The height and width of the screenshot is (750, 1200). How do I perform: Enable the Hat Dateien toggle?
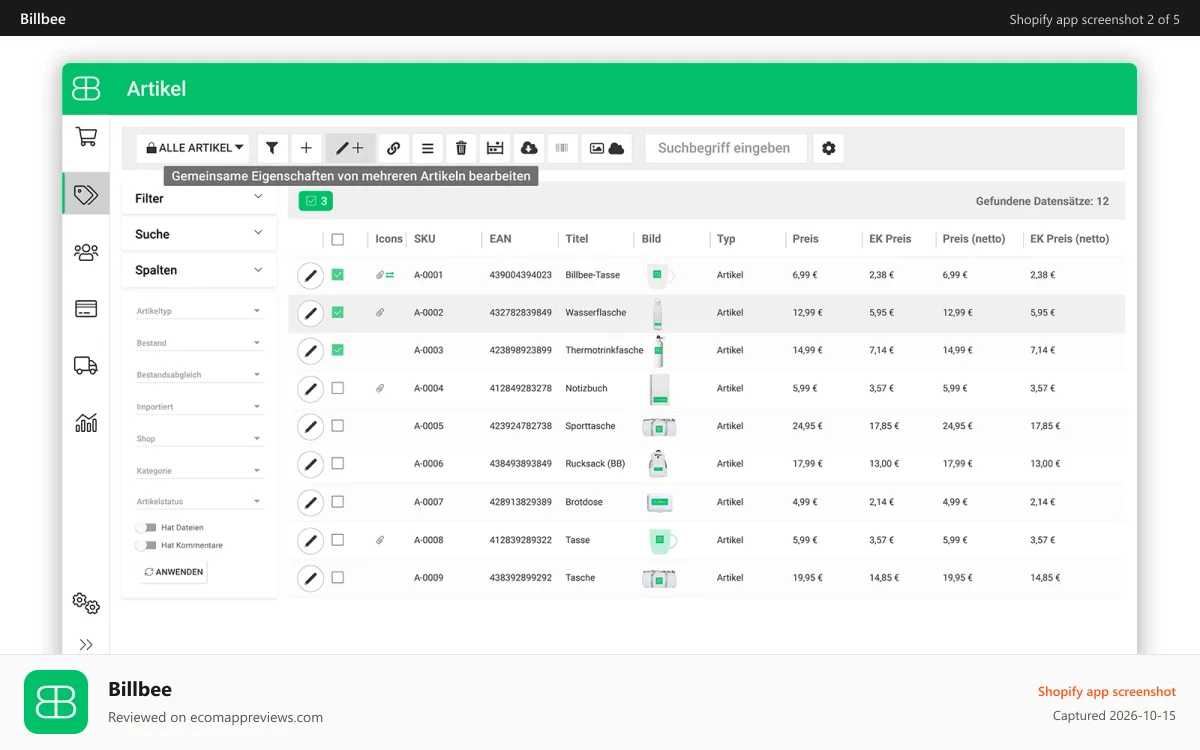pyautogui.click(x=146, y=527)
